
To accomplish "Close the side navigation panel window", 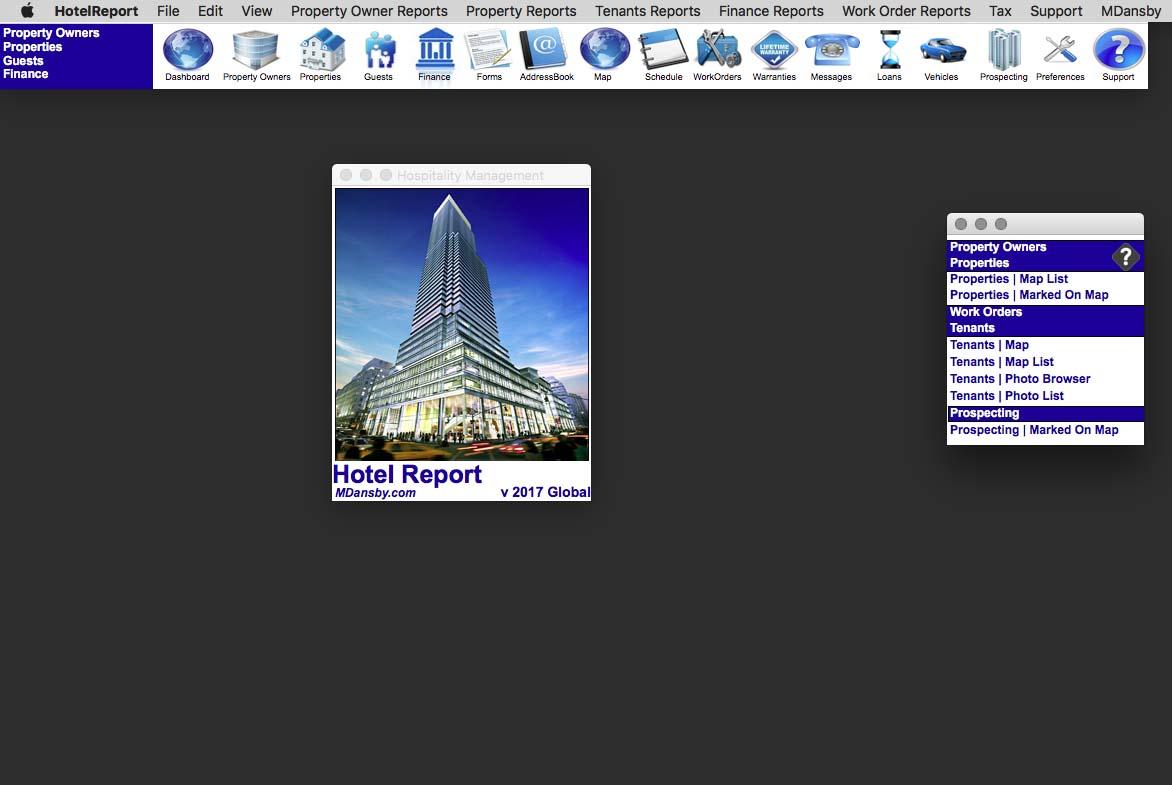I will pyautogui.click(x=960, y=224).
